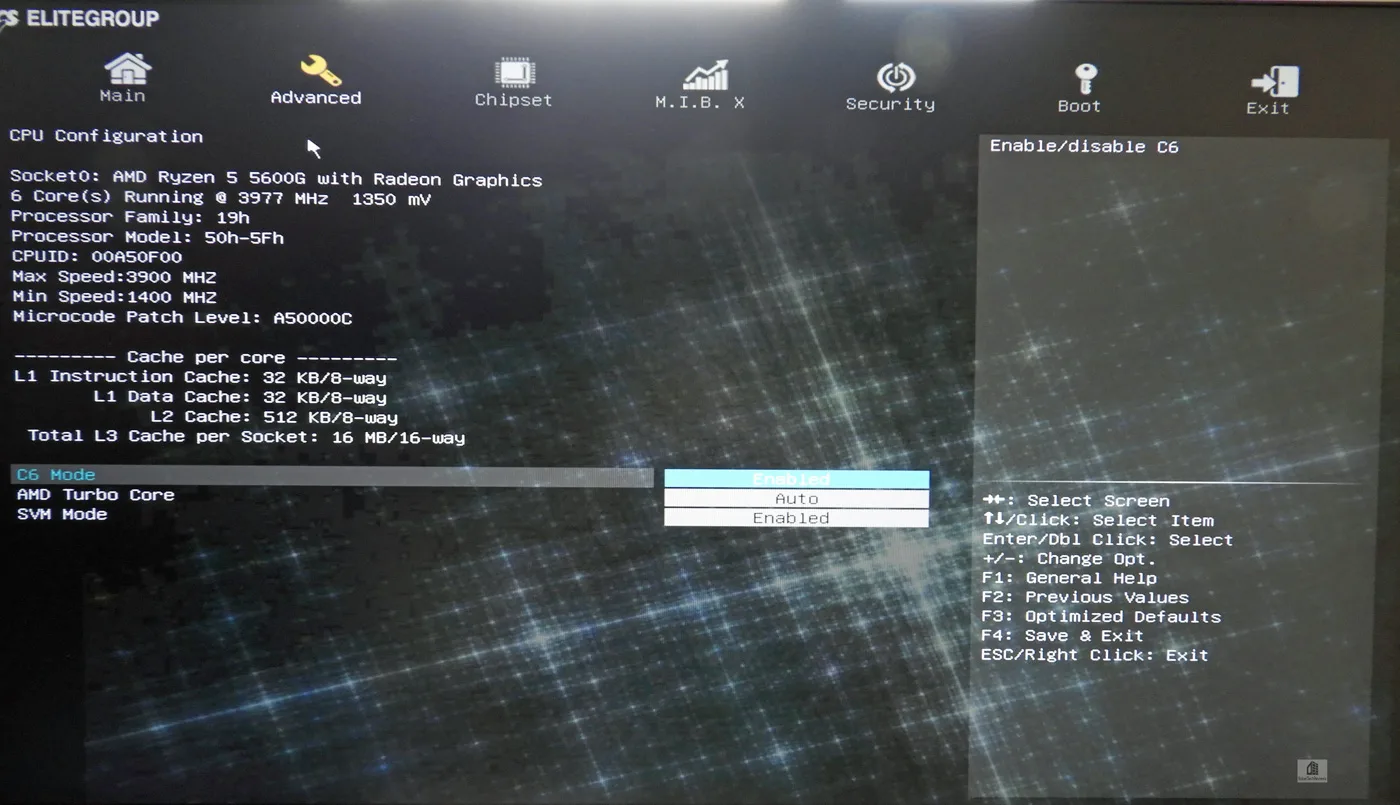This screenshot has width=1400, height=805.
Task: Select the AMD Turbo Core setting
Action: pos(96,495)
